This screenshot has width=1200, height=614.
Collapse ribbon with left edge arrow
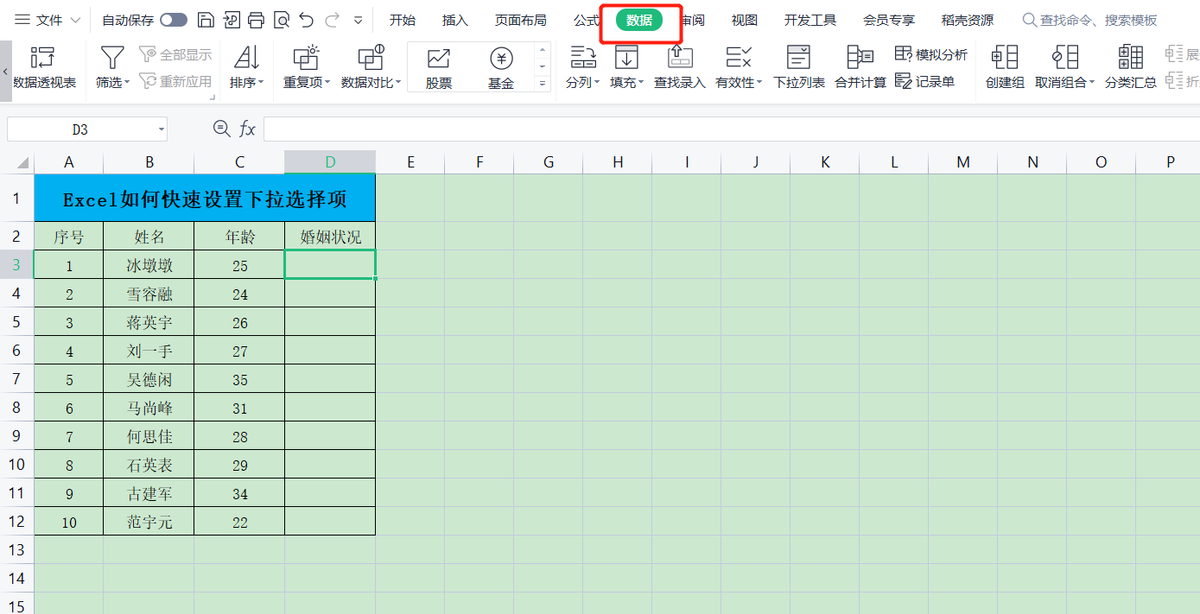tap(4, 70)
